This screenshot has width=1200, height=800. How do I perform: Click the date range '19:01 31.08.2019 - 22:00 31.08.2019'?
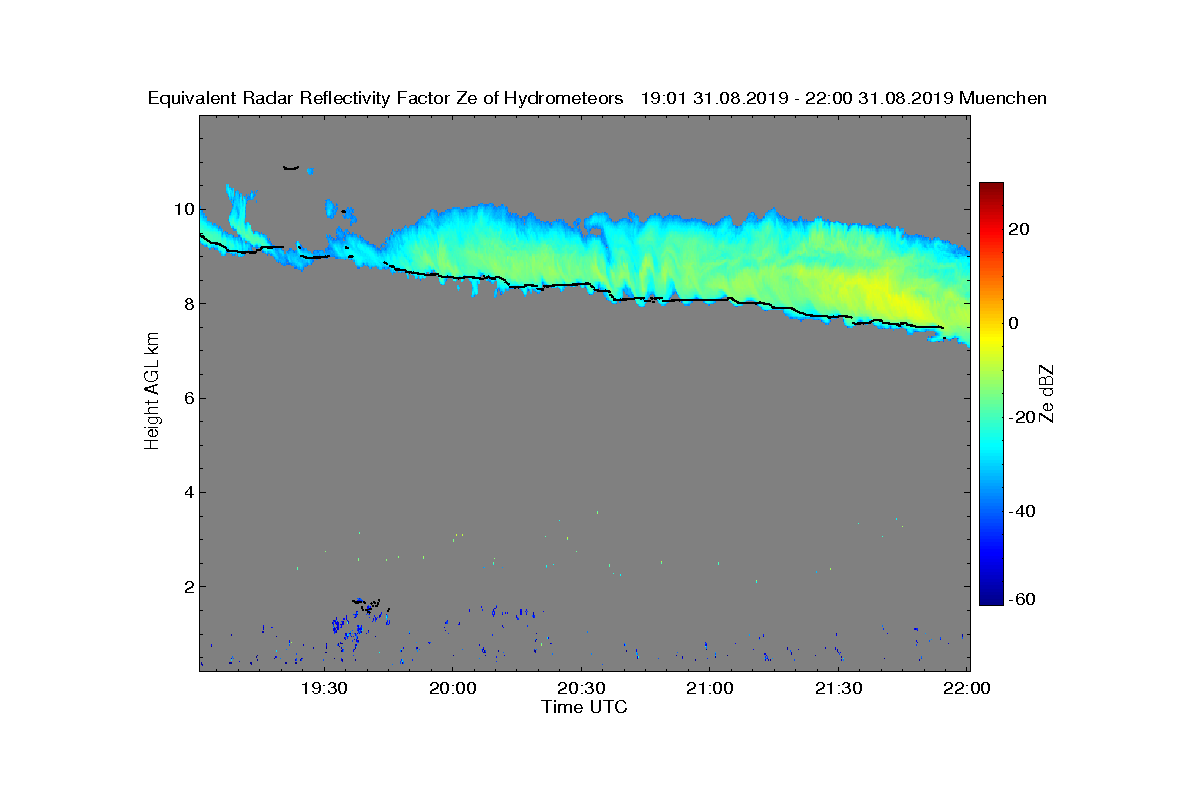pos(796,99)
